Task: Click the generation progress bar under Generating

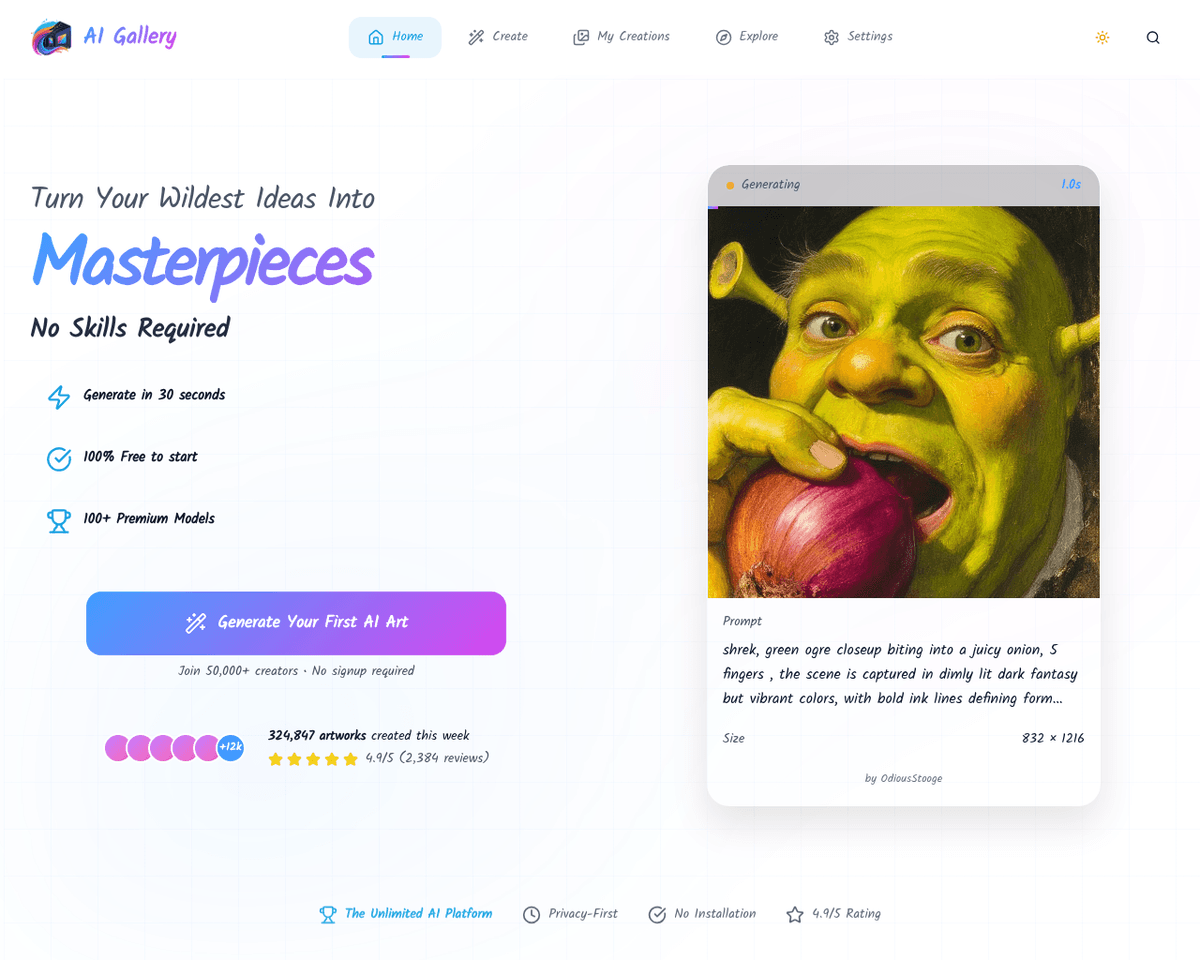Action: coord(903,207)
